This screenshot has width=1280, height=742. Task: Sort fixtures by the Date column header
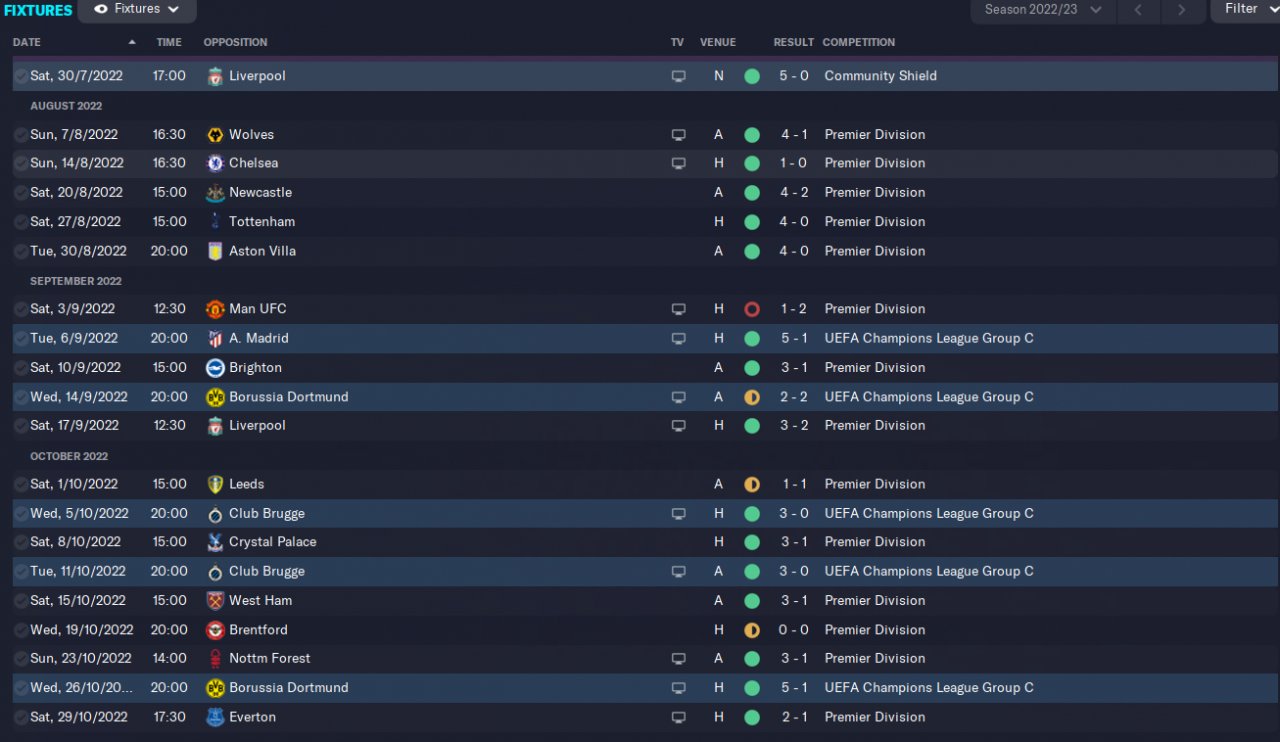tap(27, 42)
